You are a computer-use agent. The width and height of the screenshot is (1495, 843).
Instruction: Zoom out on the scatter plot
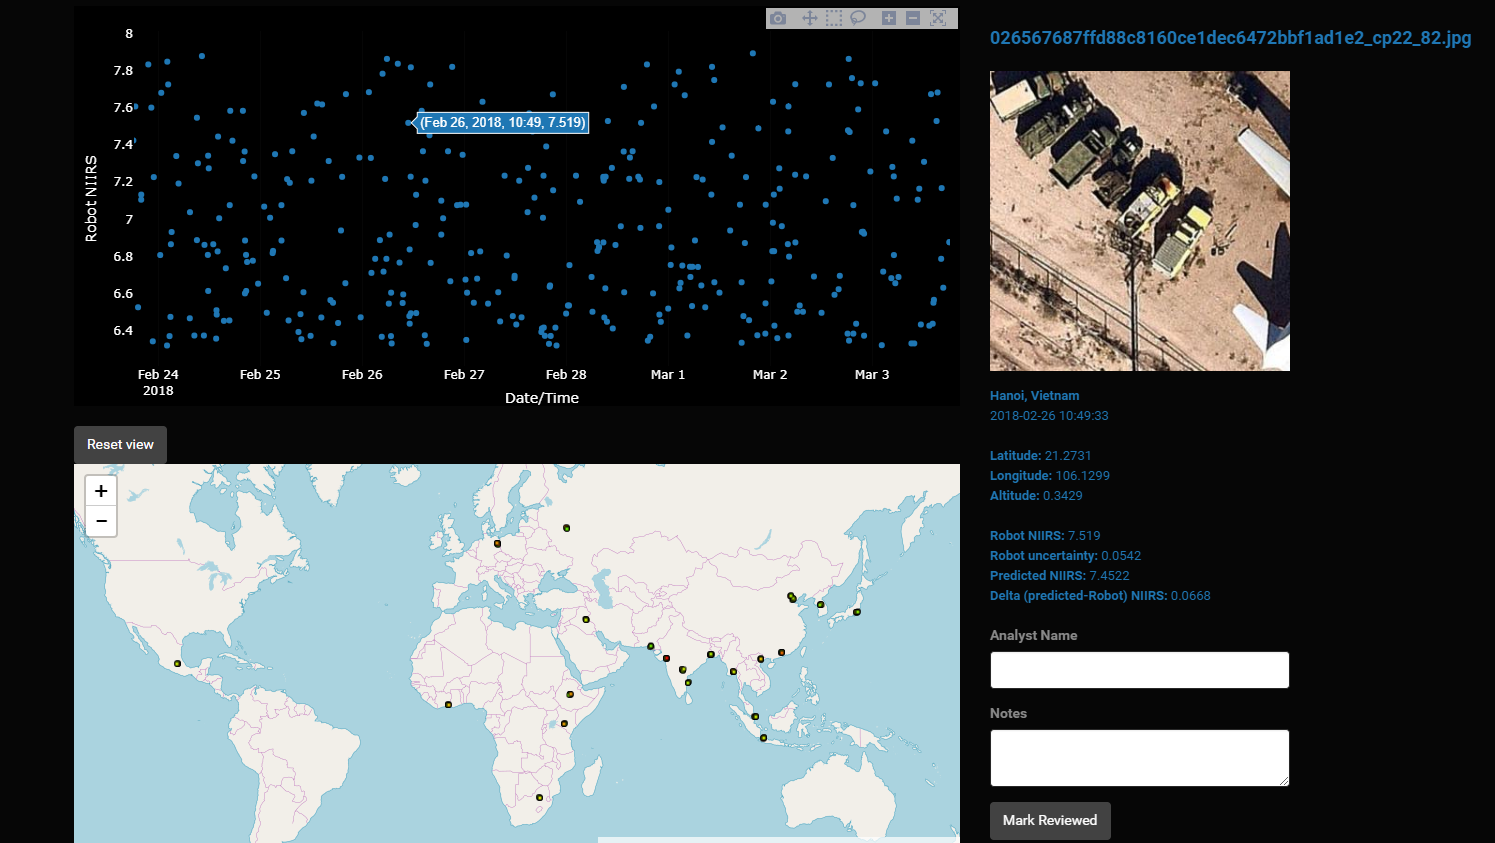coord(913,18)
